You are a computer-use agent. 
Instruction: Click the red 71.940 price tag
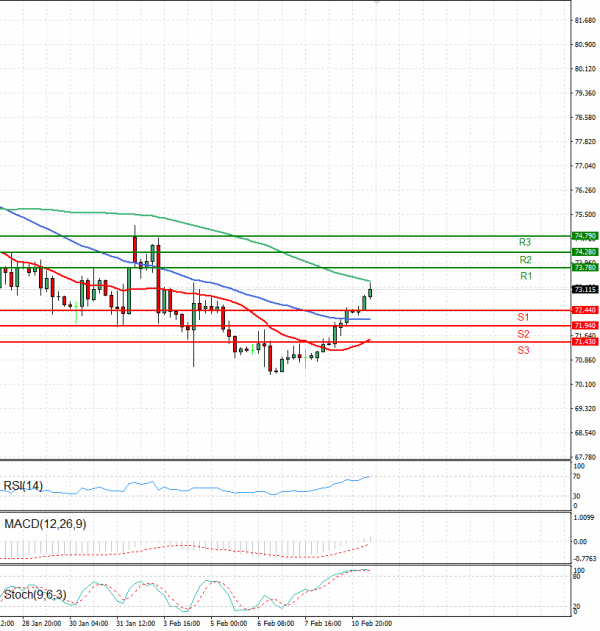point(584,326)
